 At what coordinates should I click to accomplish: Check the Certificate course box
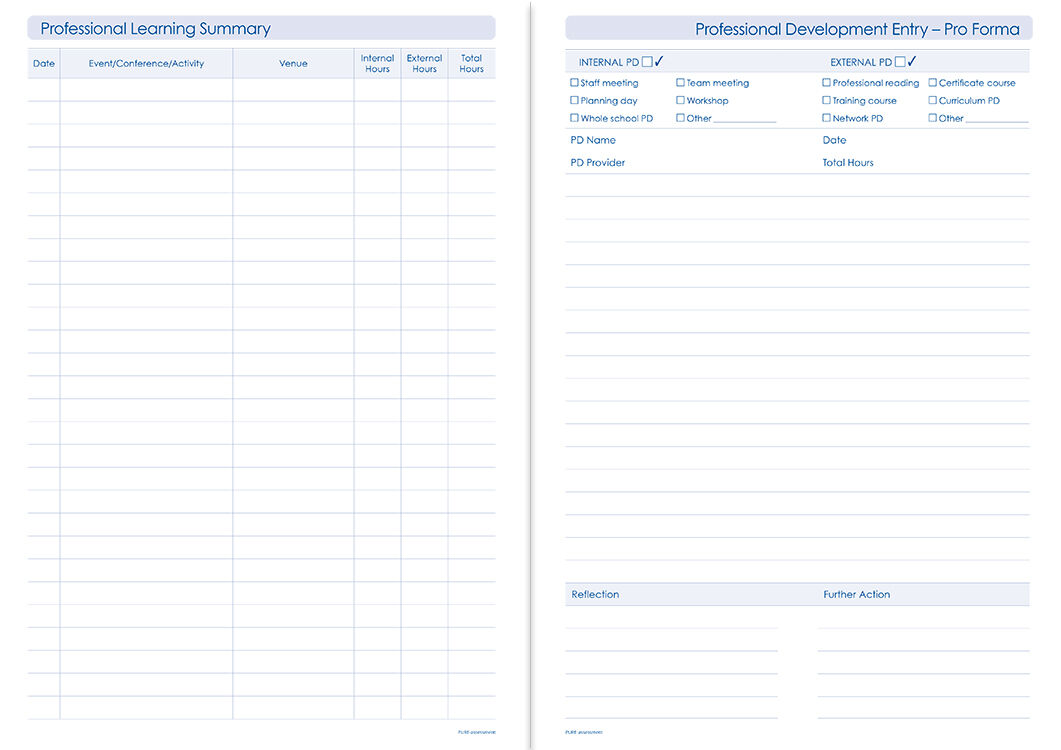click(x=933, y=83)
